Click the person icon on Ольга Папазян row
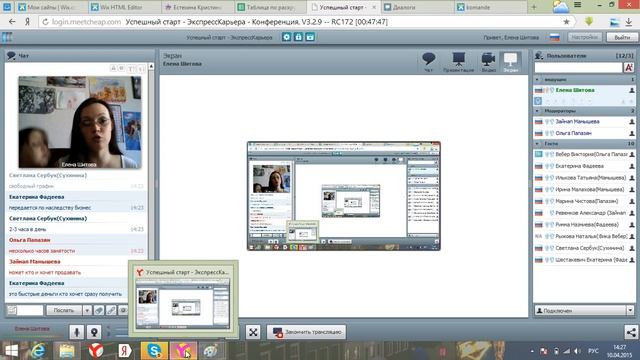 coord(631,133)
